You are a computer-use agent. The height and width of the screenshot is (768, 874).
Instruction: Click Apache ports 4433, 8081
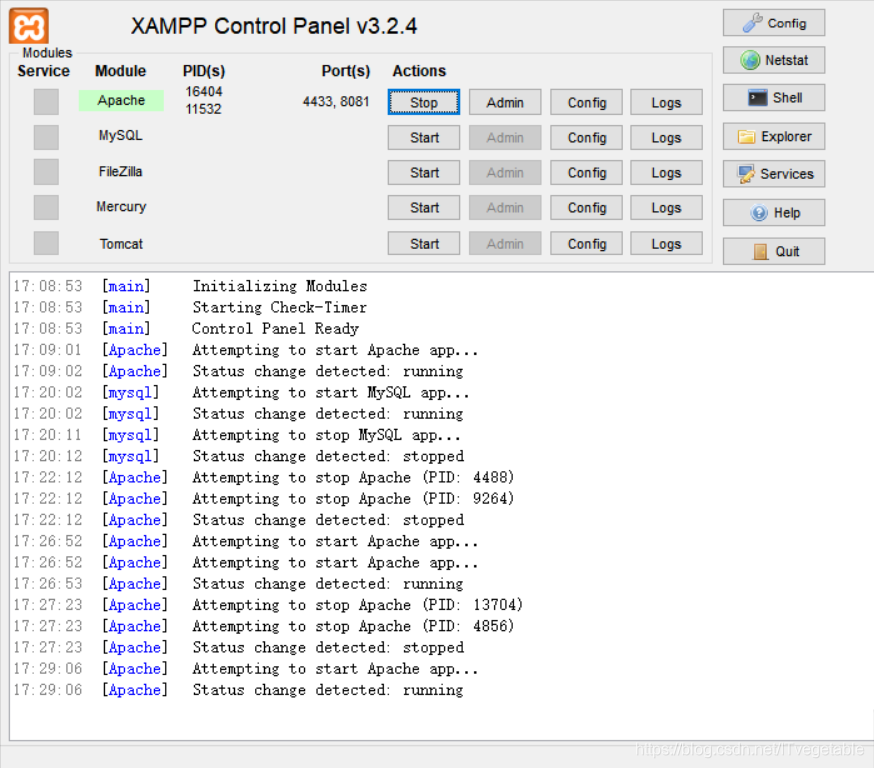coord(336,101)
